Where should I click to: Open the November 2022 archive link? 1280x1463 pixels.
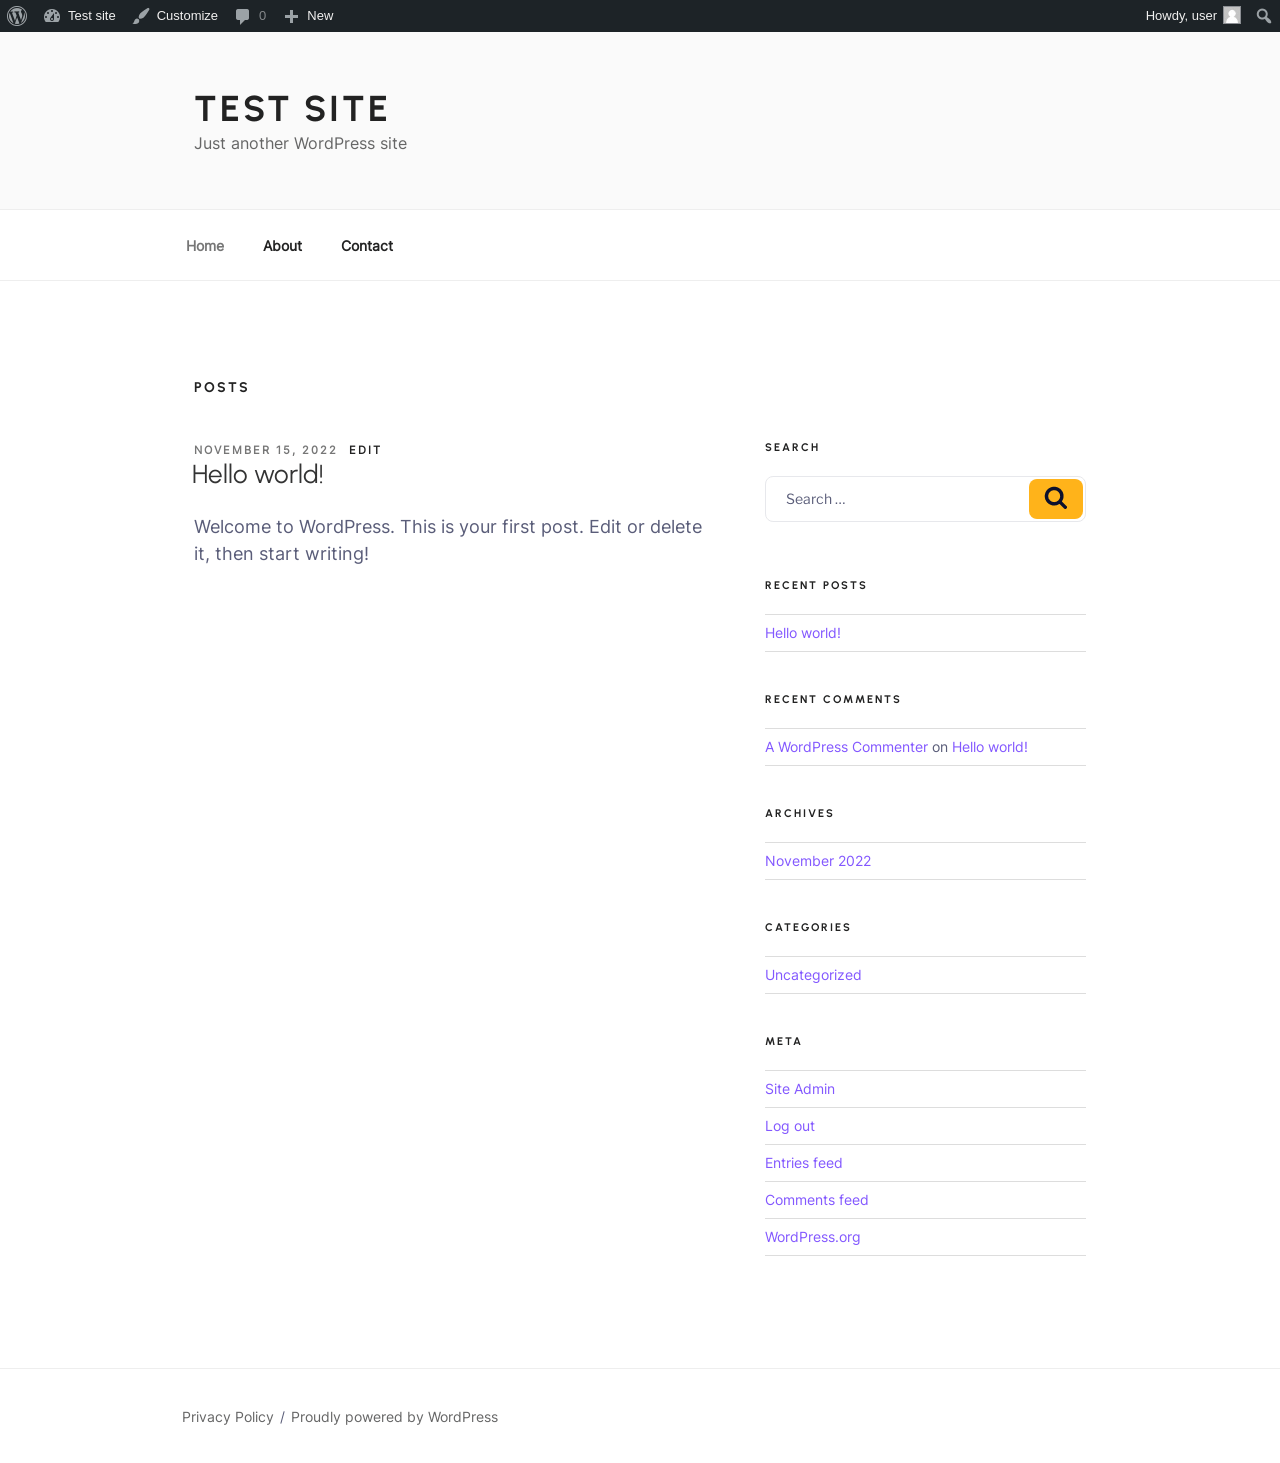pyautogui.click(x=818, y=861)
